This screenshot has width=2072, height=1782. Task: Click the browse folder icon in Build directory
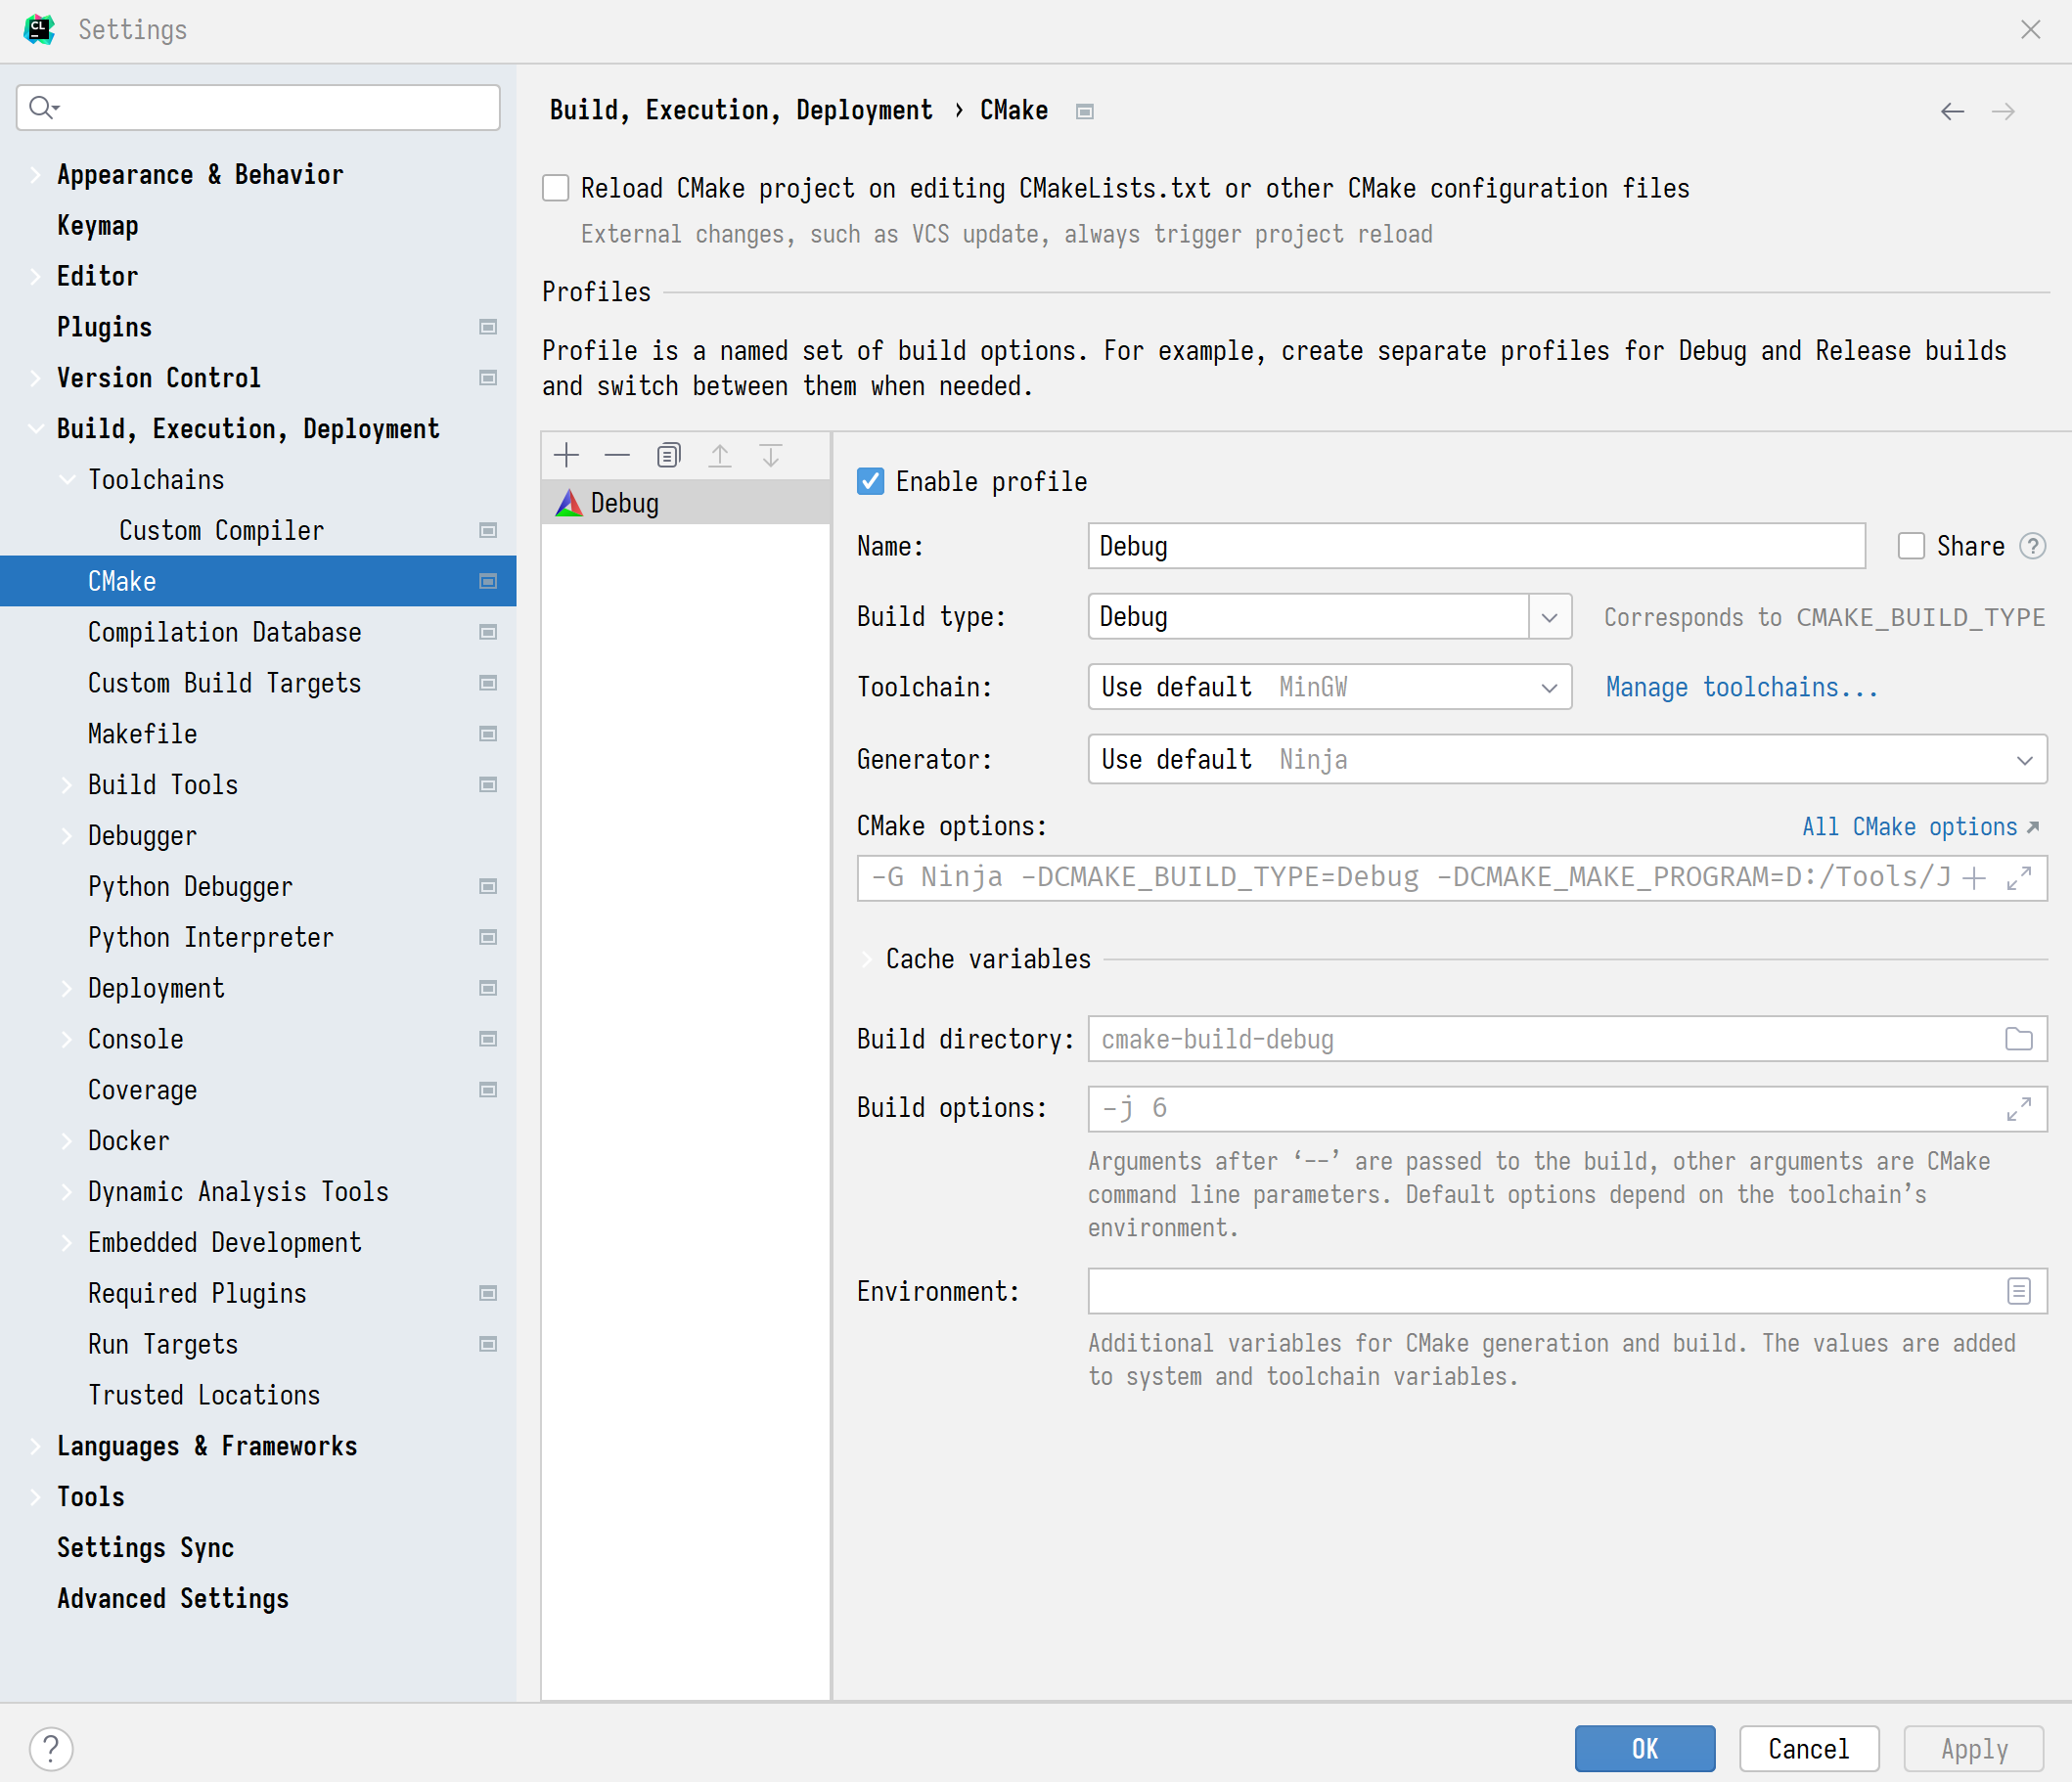tap(2018, 1039)
